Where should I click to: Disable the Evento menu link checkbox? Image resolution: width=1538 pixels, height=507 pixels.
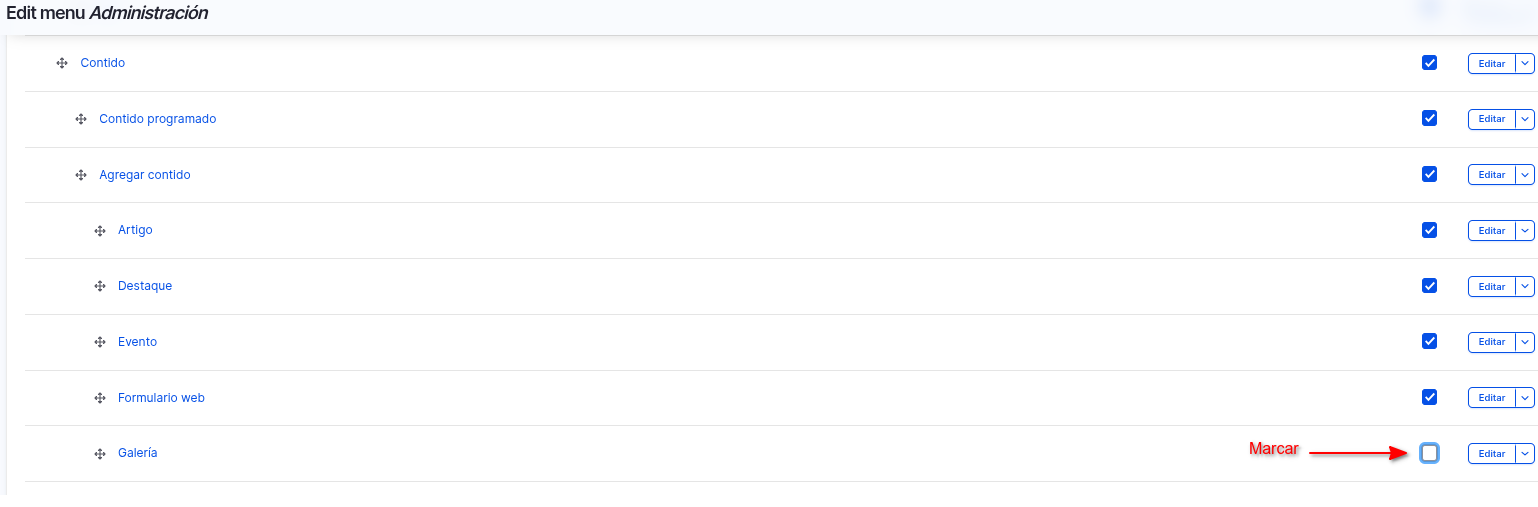coord(1430,341)
